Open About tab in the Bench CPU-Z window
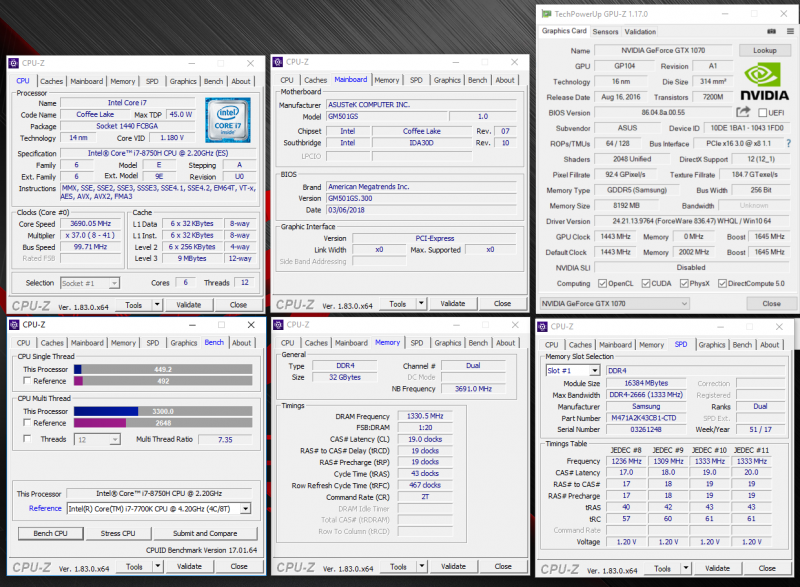This screenshot has height=587, width=800. click(x=241, y=343)
